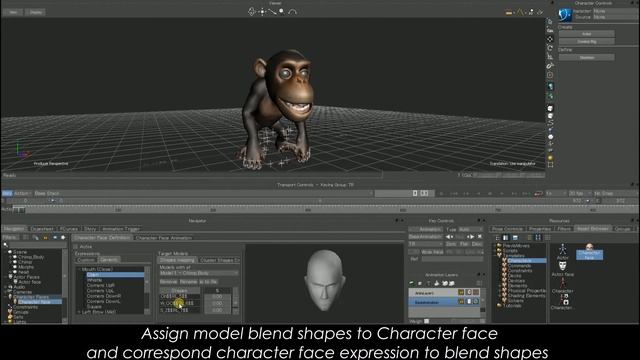Select the Squash expression
Viewport: 640px width, 360px height.
(94, 307)
